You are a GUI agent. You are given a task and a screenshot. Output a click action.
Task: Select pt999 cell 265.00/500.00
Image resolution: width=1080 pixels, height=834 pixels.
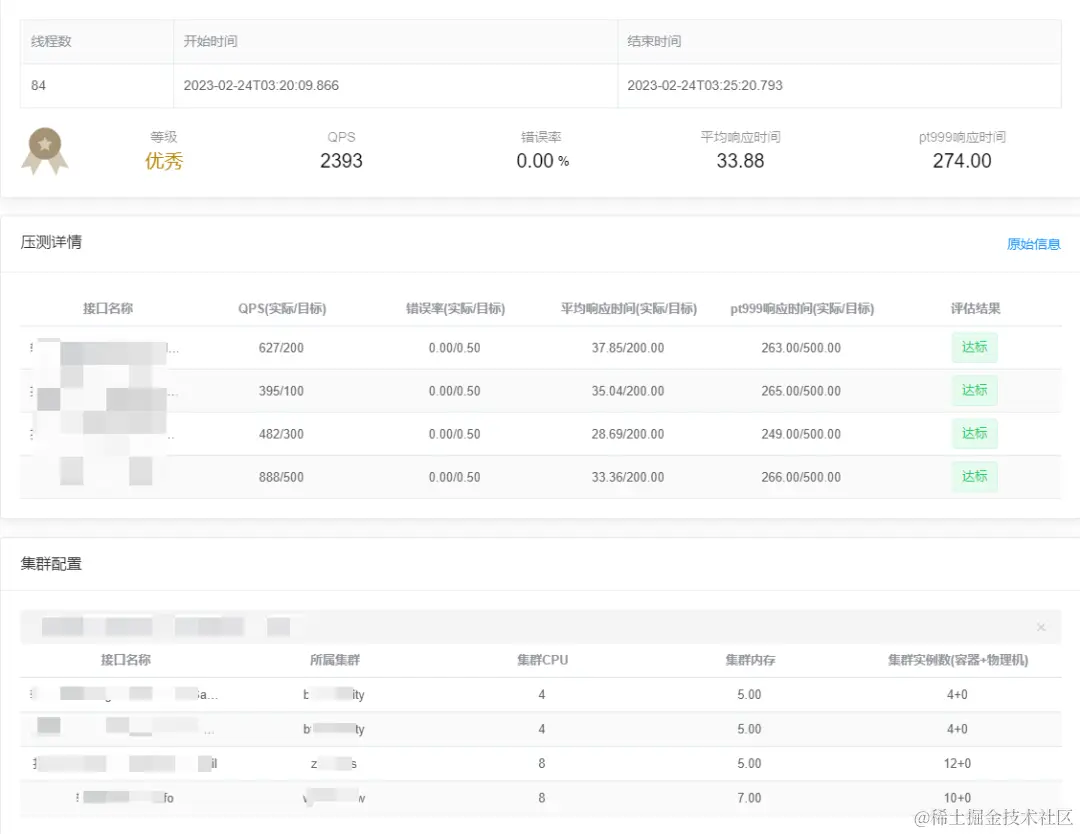pyautogui.click(x=801, y=391)
